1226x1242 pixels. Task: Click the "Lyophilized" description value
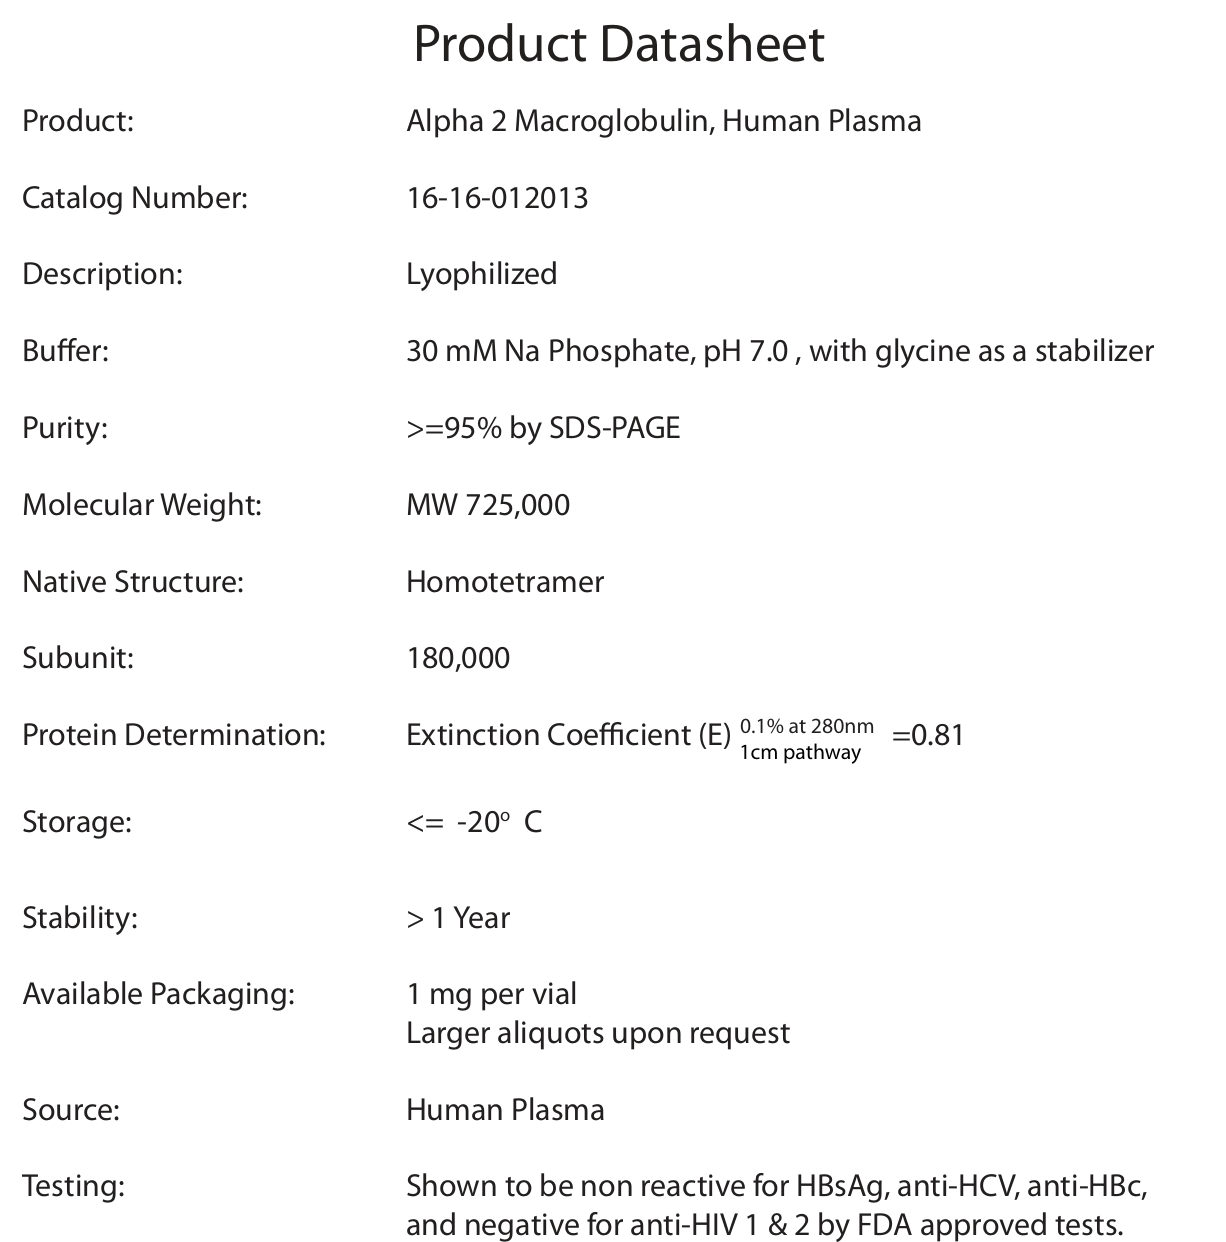481,274
